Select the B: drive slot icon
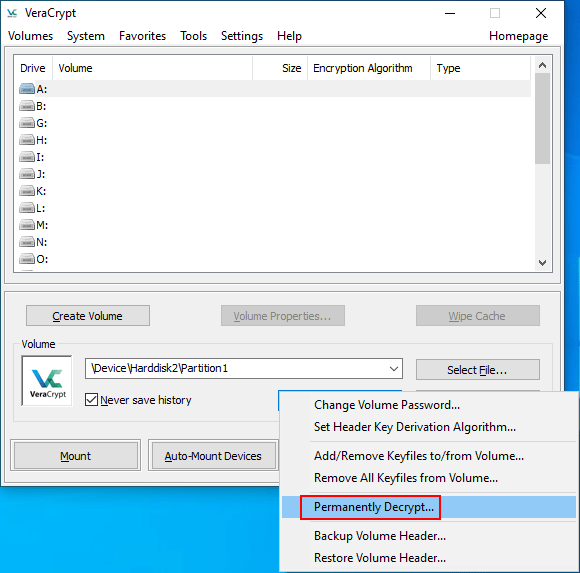Screen dimensions: 580x573 (x=27, y=106)
